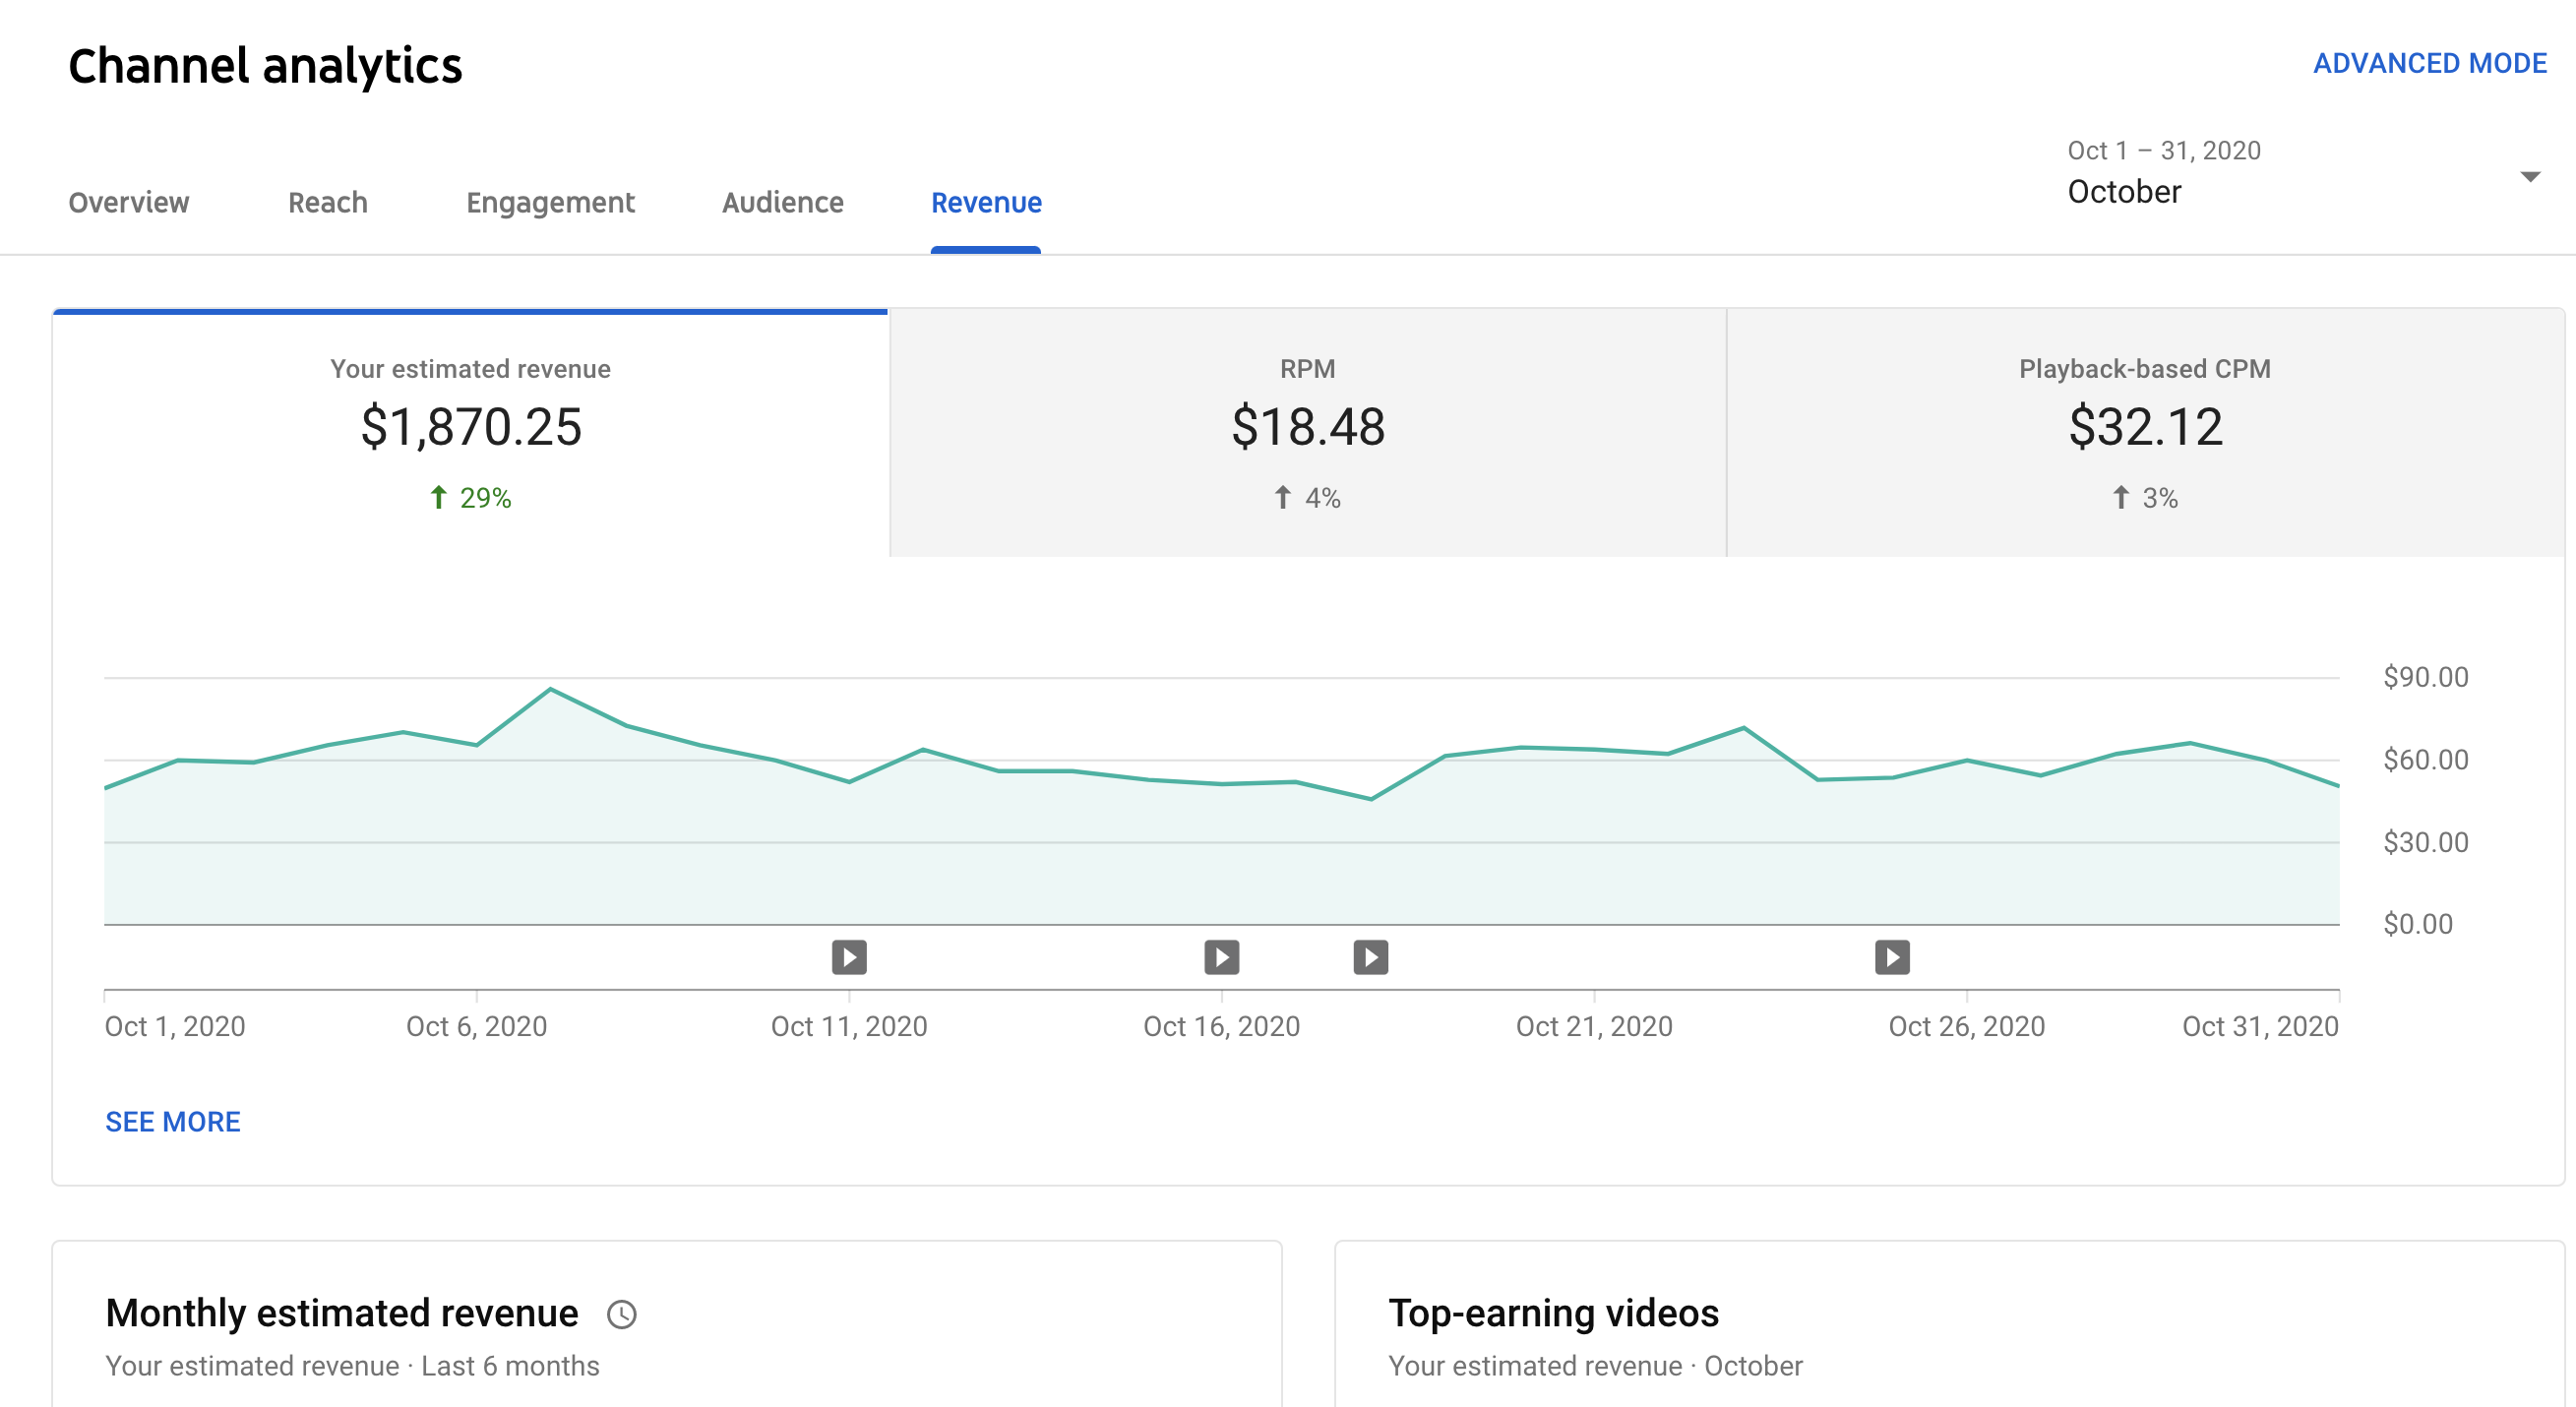
Task: Click the Revenue tab
Action: (986, 203)
